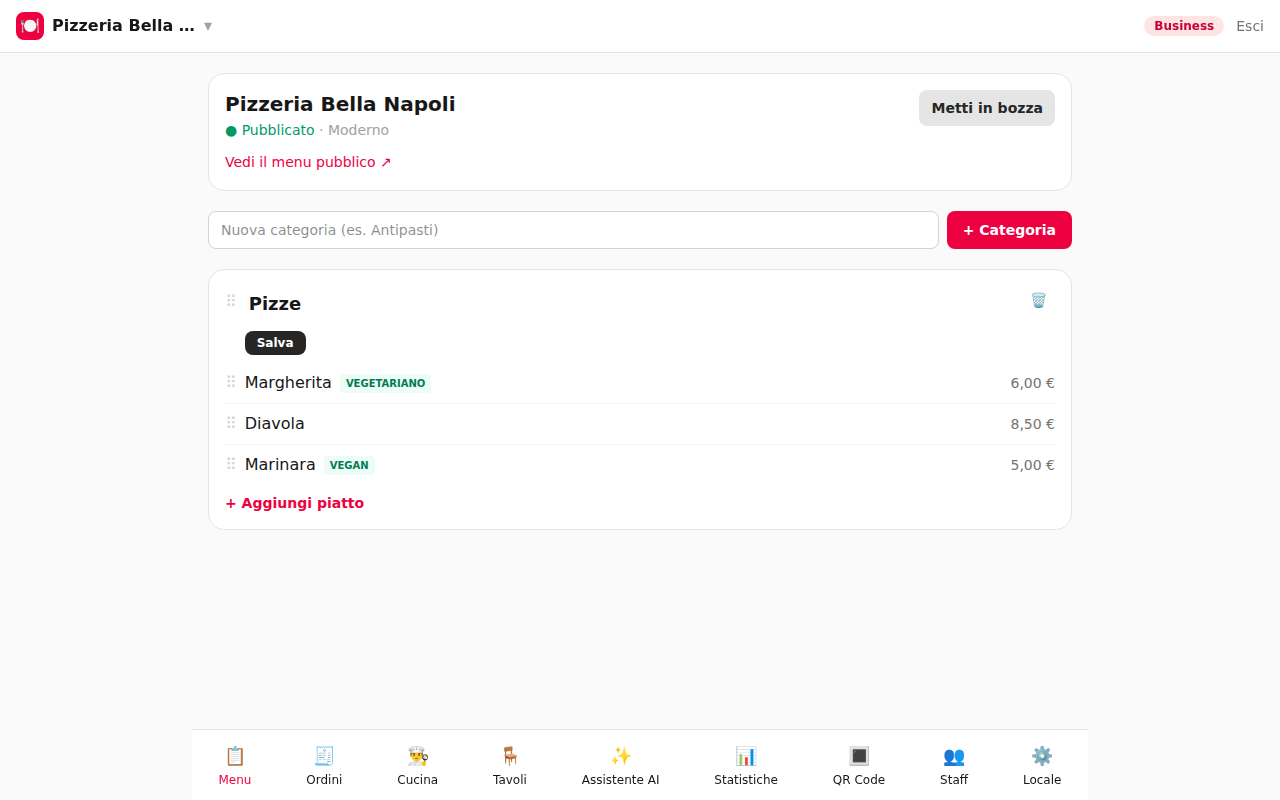The width and height of the screenshot is (1280, 800).
Task: Open the Marinara dish row
Action: 640,465
